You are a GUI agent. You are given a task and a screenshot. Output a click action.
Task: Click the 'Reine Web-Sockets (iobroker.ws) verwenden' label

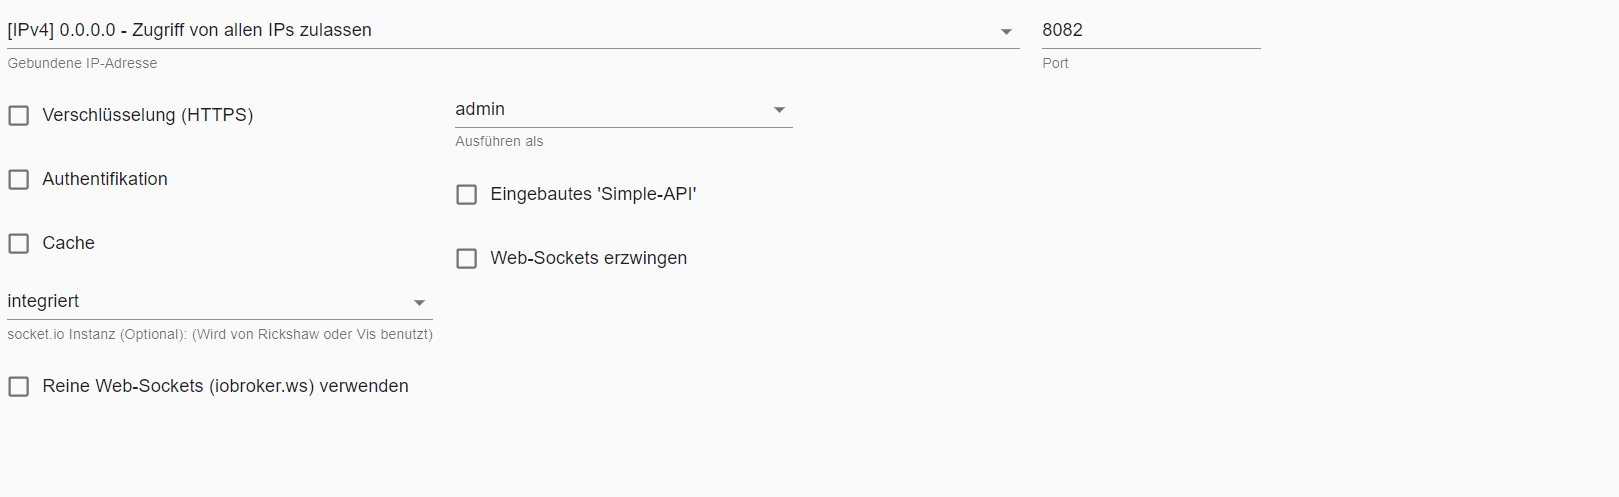click(x=226, y=387)
